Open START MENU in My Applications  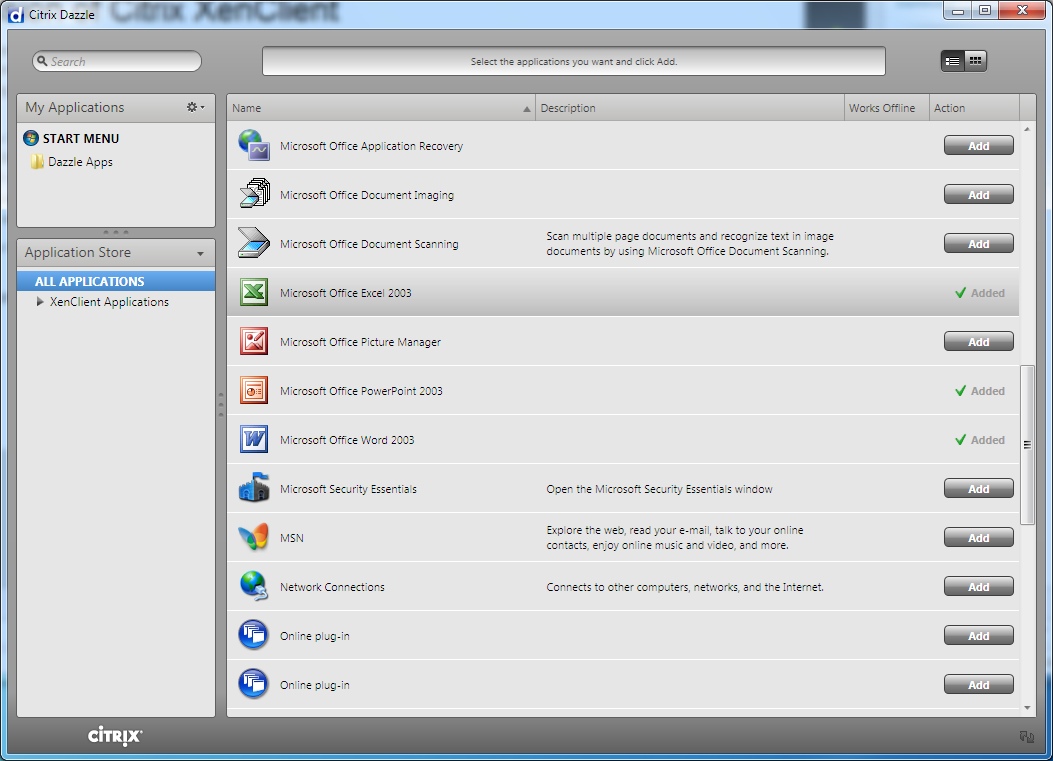[x=81, y=138]
